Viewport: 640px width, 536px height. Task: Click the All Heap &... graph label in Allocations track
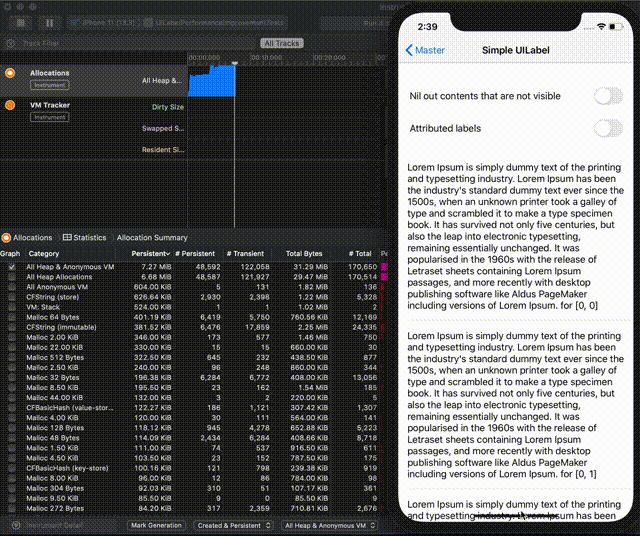pos(162,81)
